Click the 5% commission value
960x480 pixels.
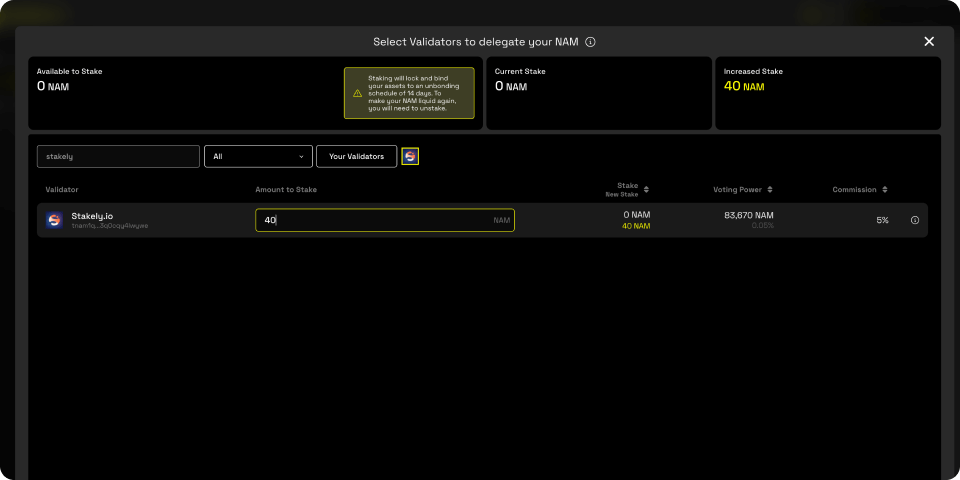882,220
